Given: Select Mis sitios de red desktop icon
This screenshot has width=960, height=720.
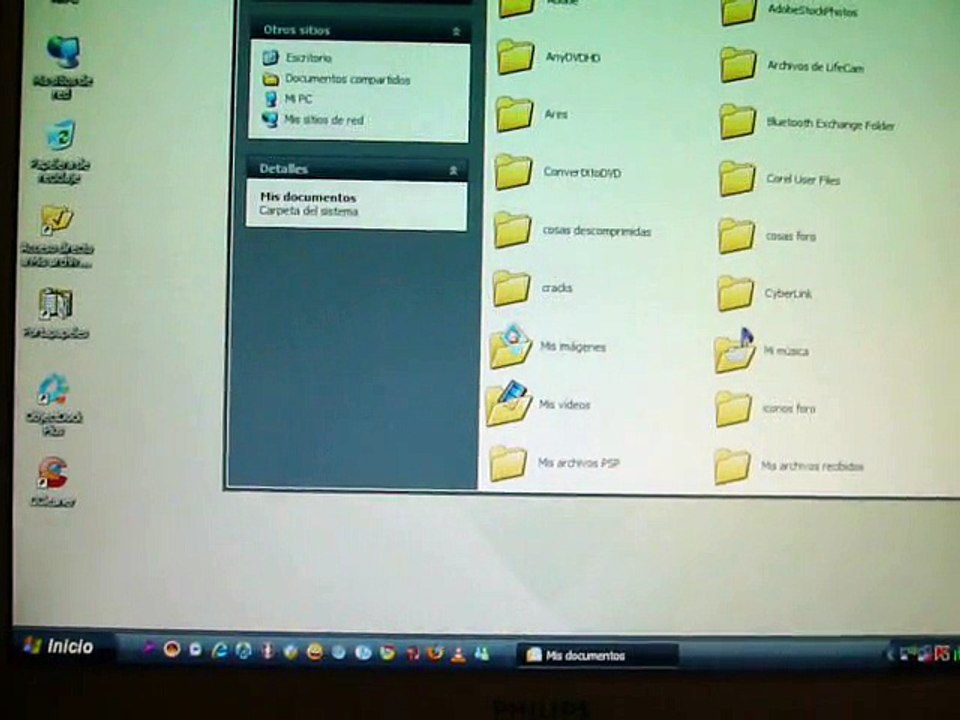Looking at the screenshot, I should point(62,67).
